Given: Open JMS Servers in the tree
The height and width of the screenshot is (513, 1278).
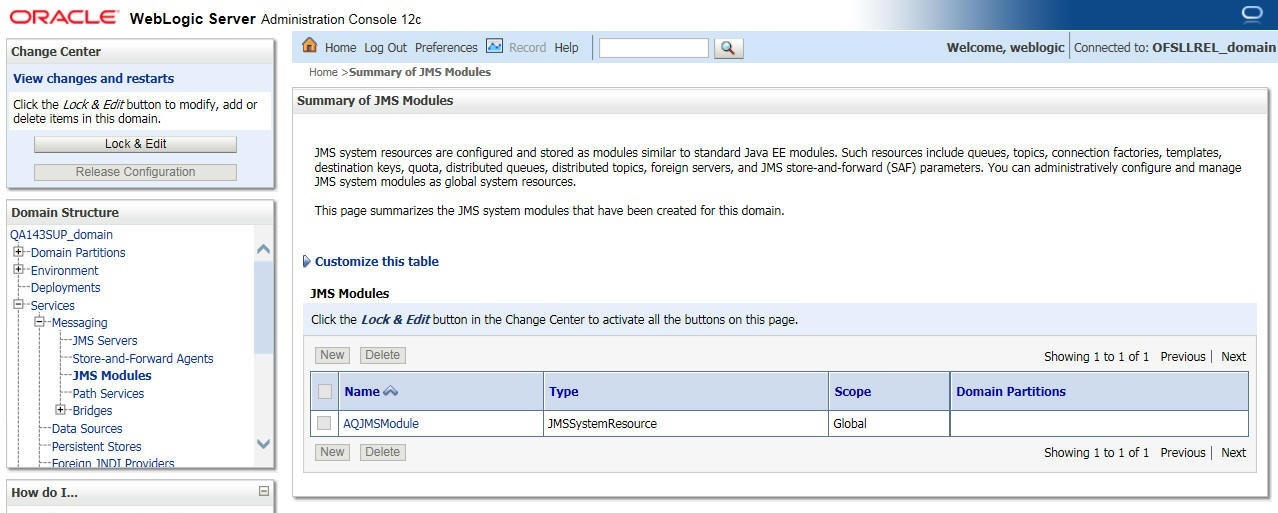Looking at the screenshot, I should (x=105, y=340).
